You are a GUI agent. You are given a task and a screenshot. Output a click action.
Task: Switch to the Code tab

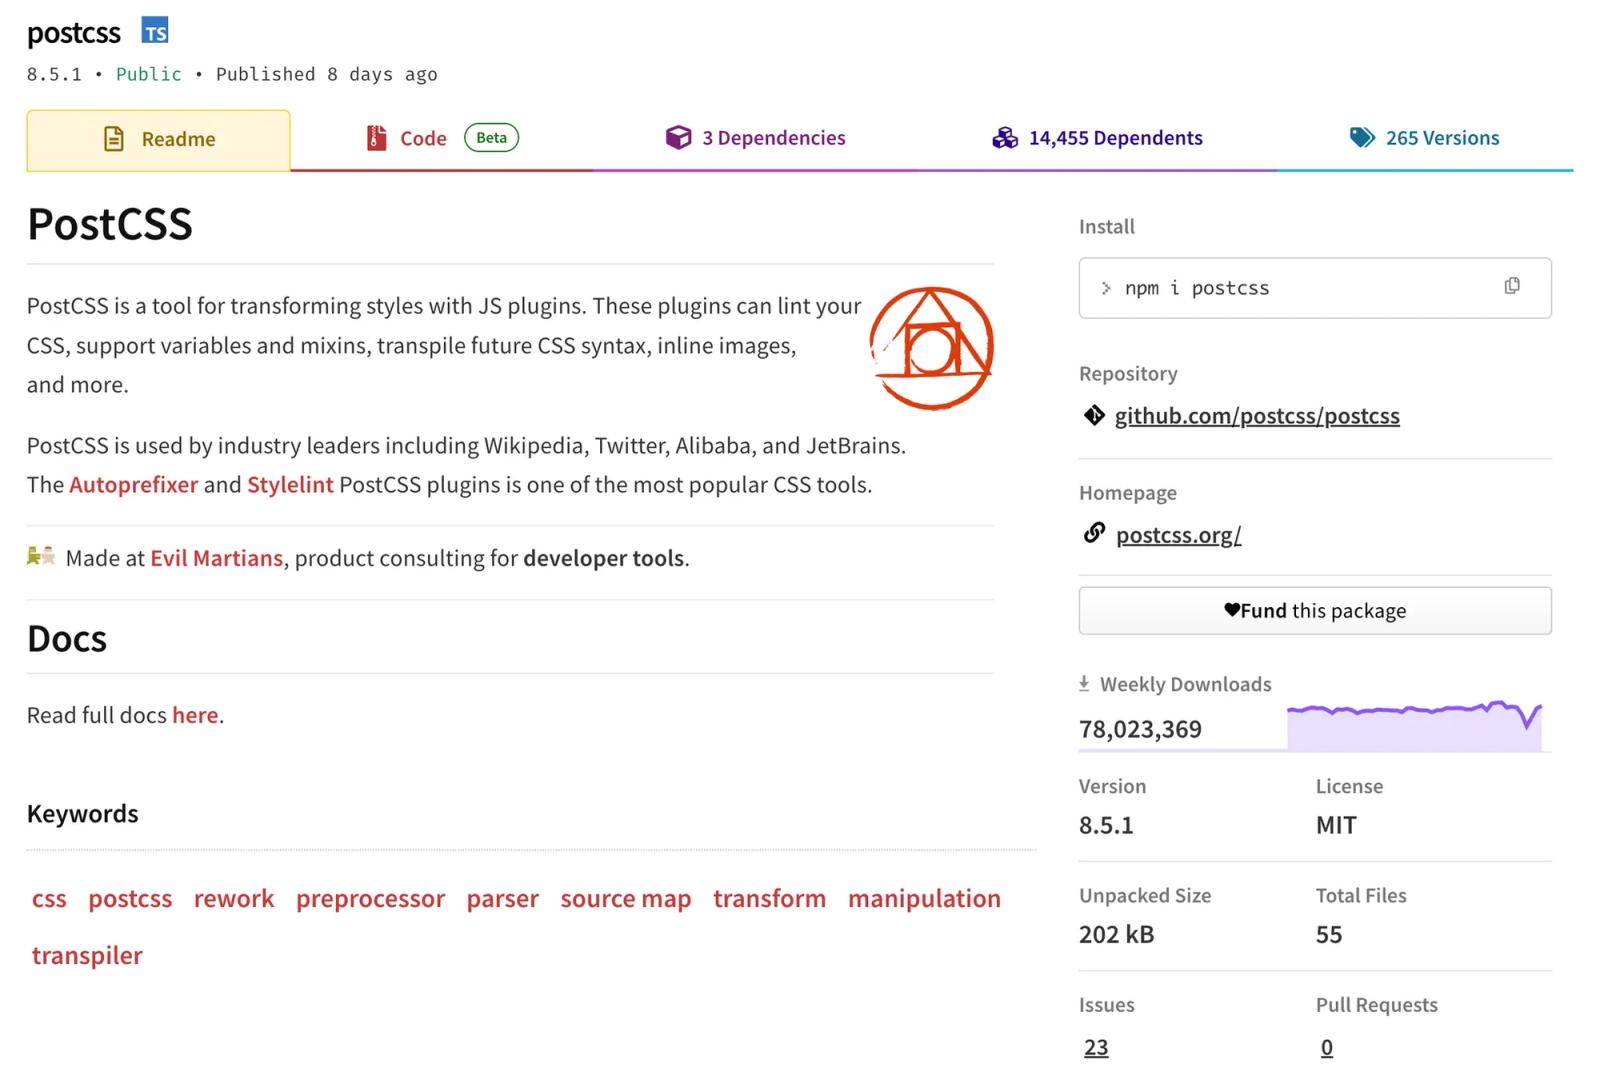(x=442, y=139)
